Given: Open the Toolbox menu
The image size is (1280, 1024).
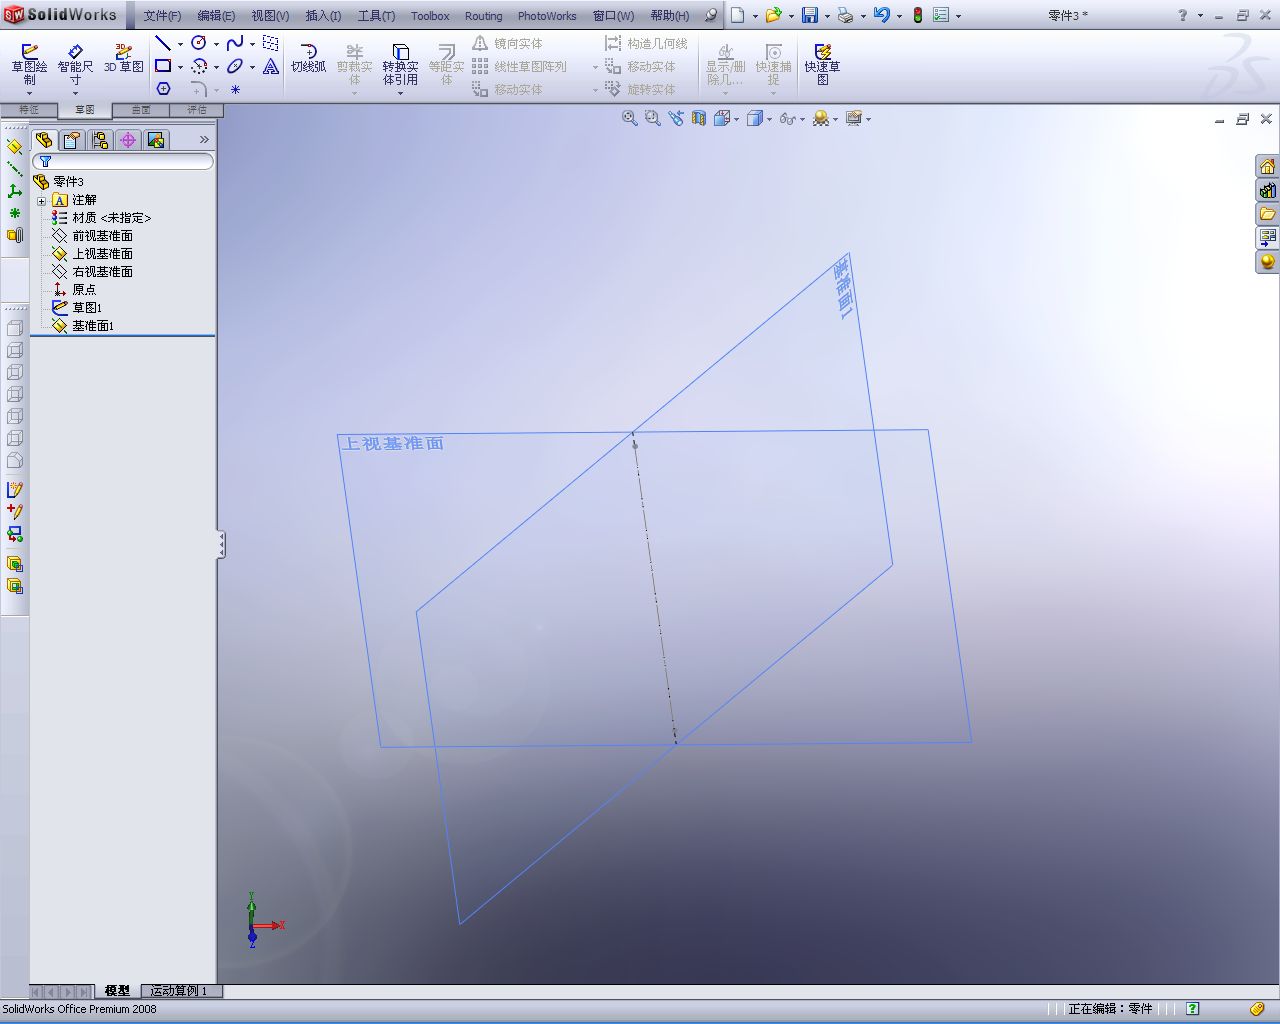Looking at the screenshot, I should (430, 16).
